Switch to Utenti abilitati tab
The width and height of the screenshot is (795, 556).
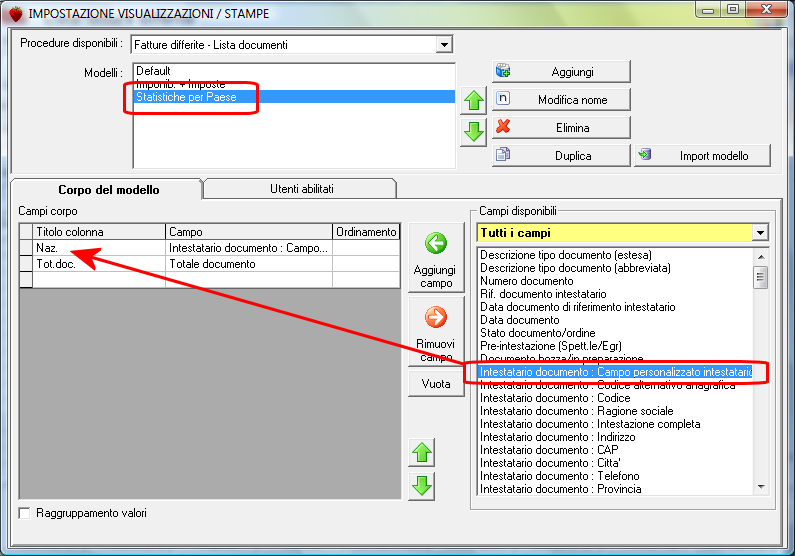pos(302,189)
